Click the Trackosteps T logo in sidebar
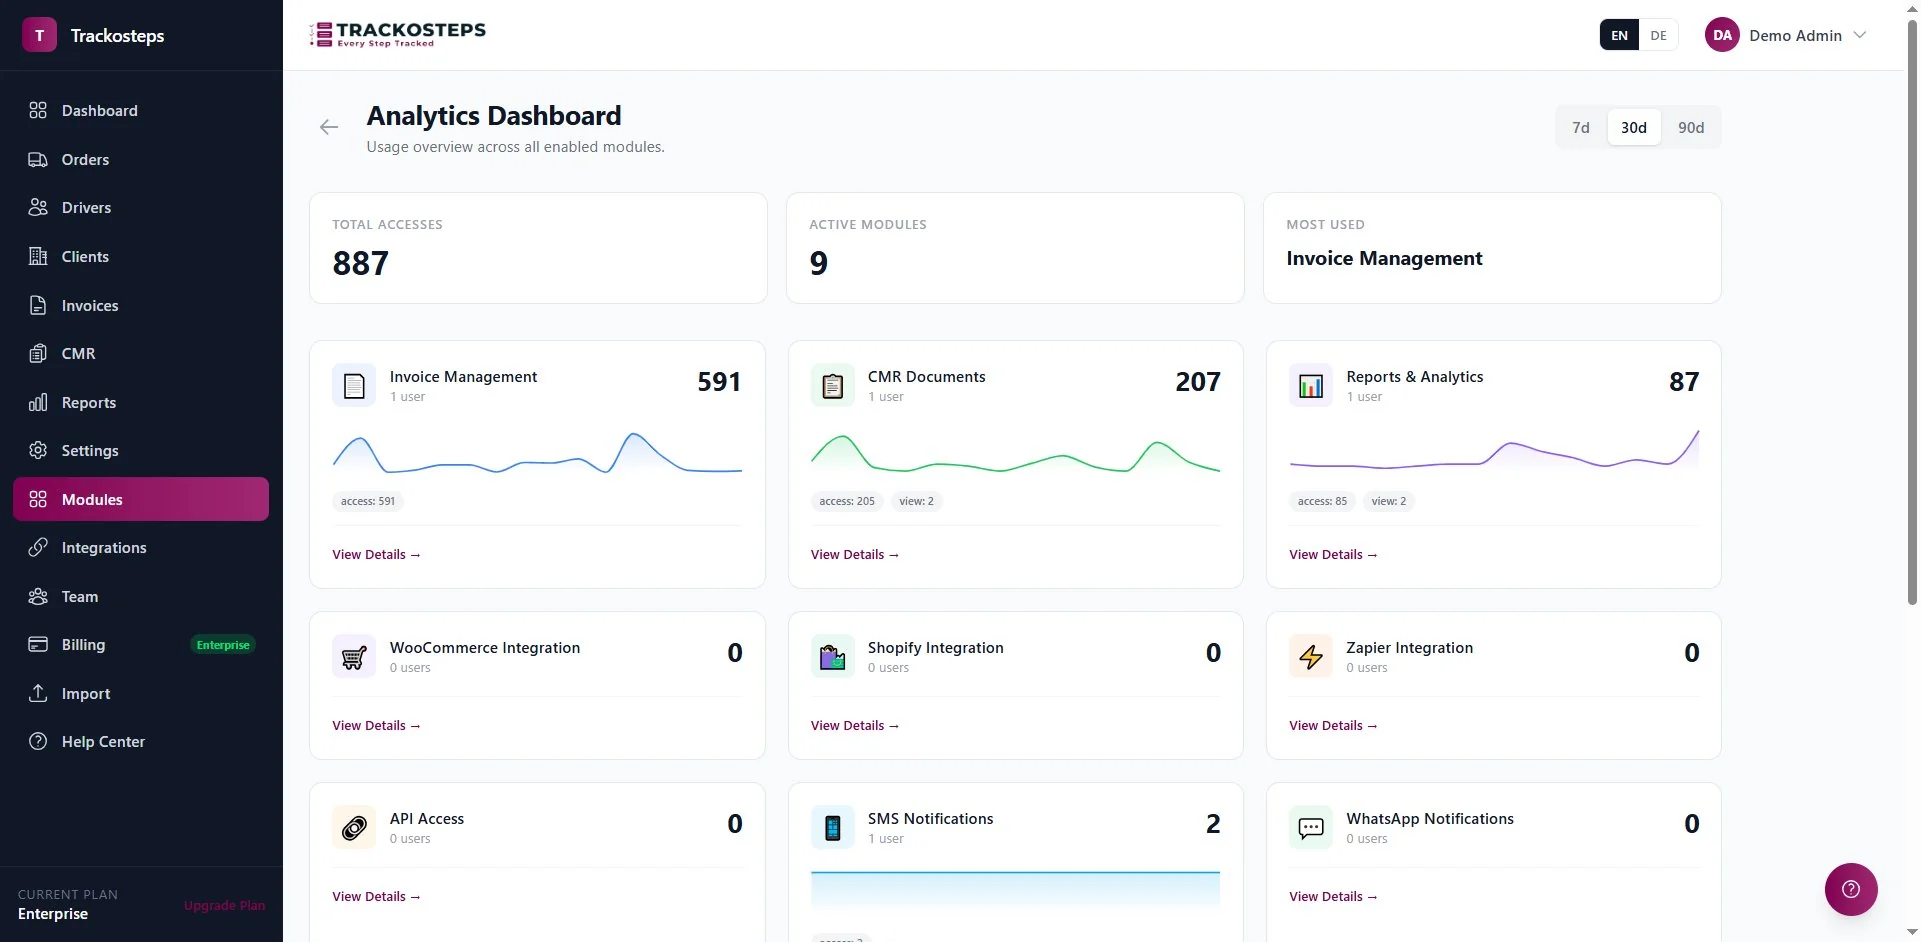Image resolution: width=1921 pixels, height=942 pixels. (x=39, y=35)
